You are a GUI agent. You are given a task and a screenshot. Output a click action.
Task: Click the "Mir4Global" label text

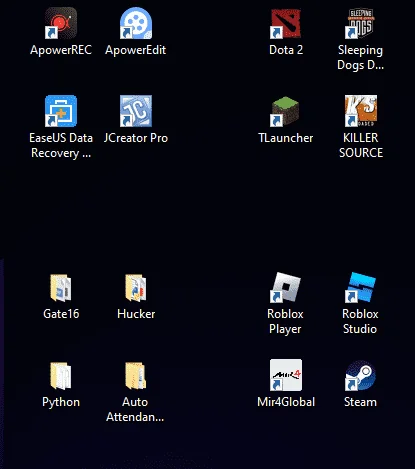pos(286,402)
